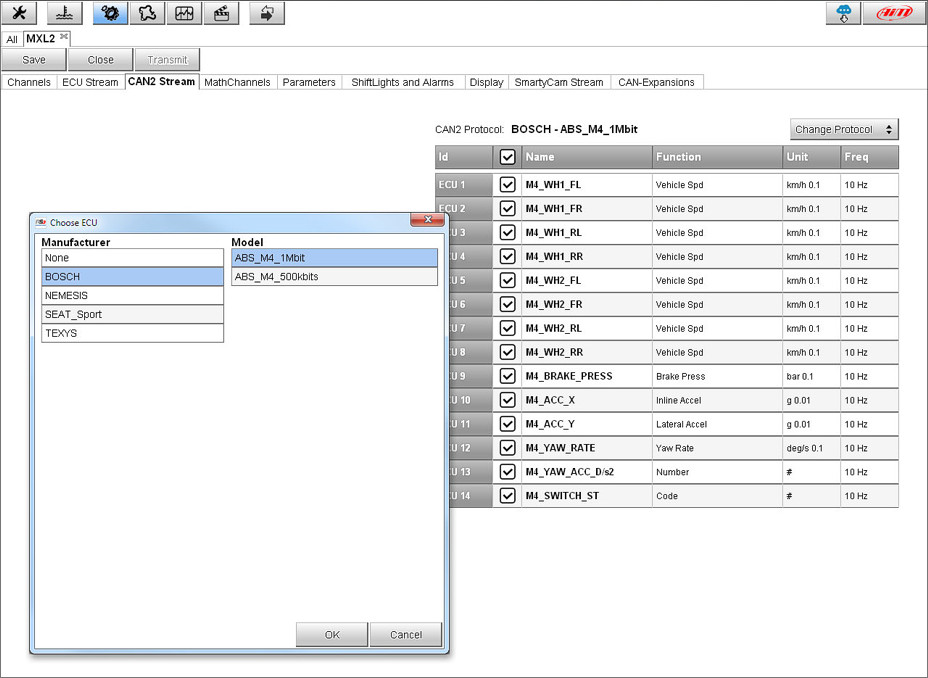This screenshot has width=928, height=678.
Task: Toggle the M4_YAW_ACC_D/s2 channel checkbox
Action: [507, 472]
